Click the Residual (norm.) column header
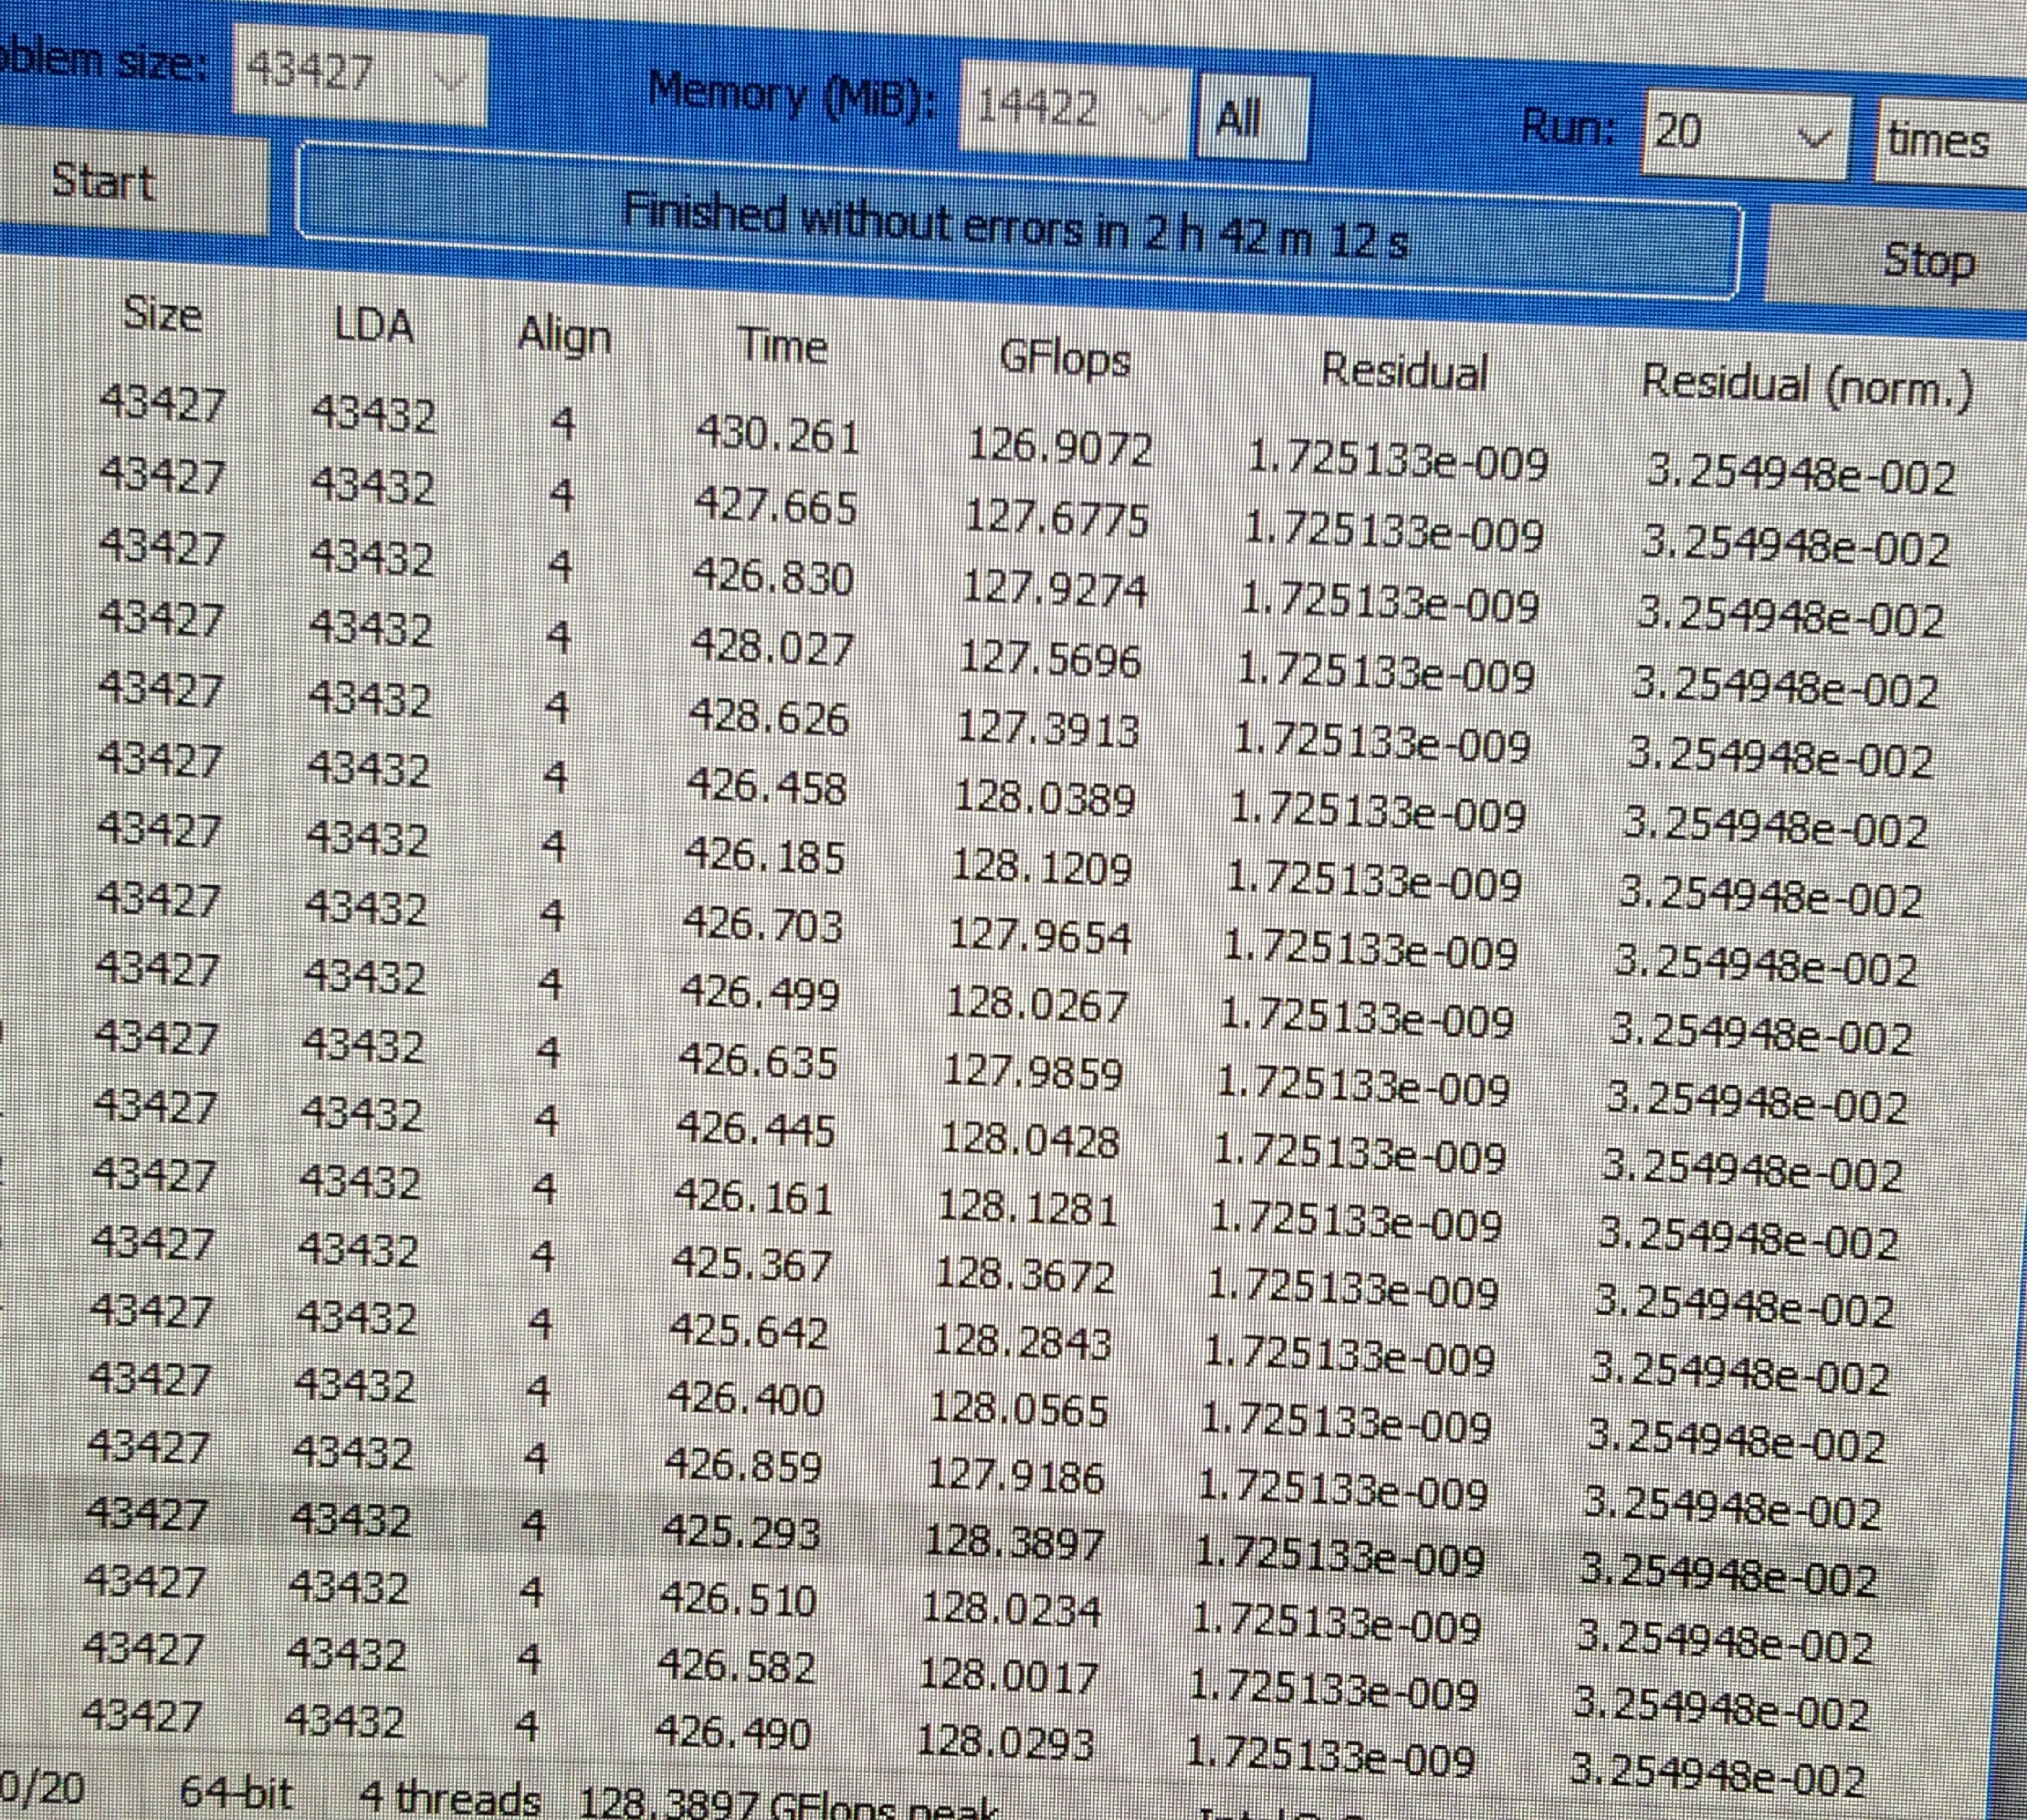The image size is (2027, 1820). pos(1806,386)
